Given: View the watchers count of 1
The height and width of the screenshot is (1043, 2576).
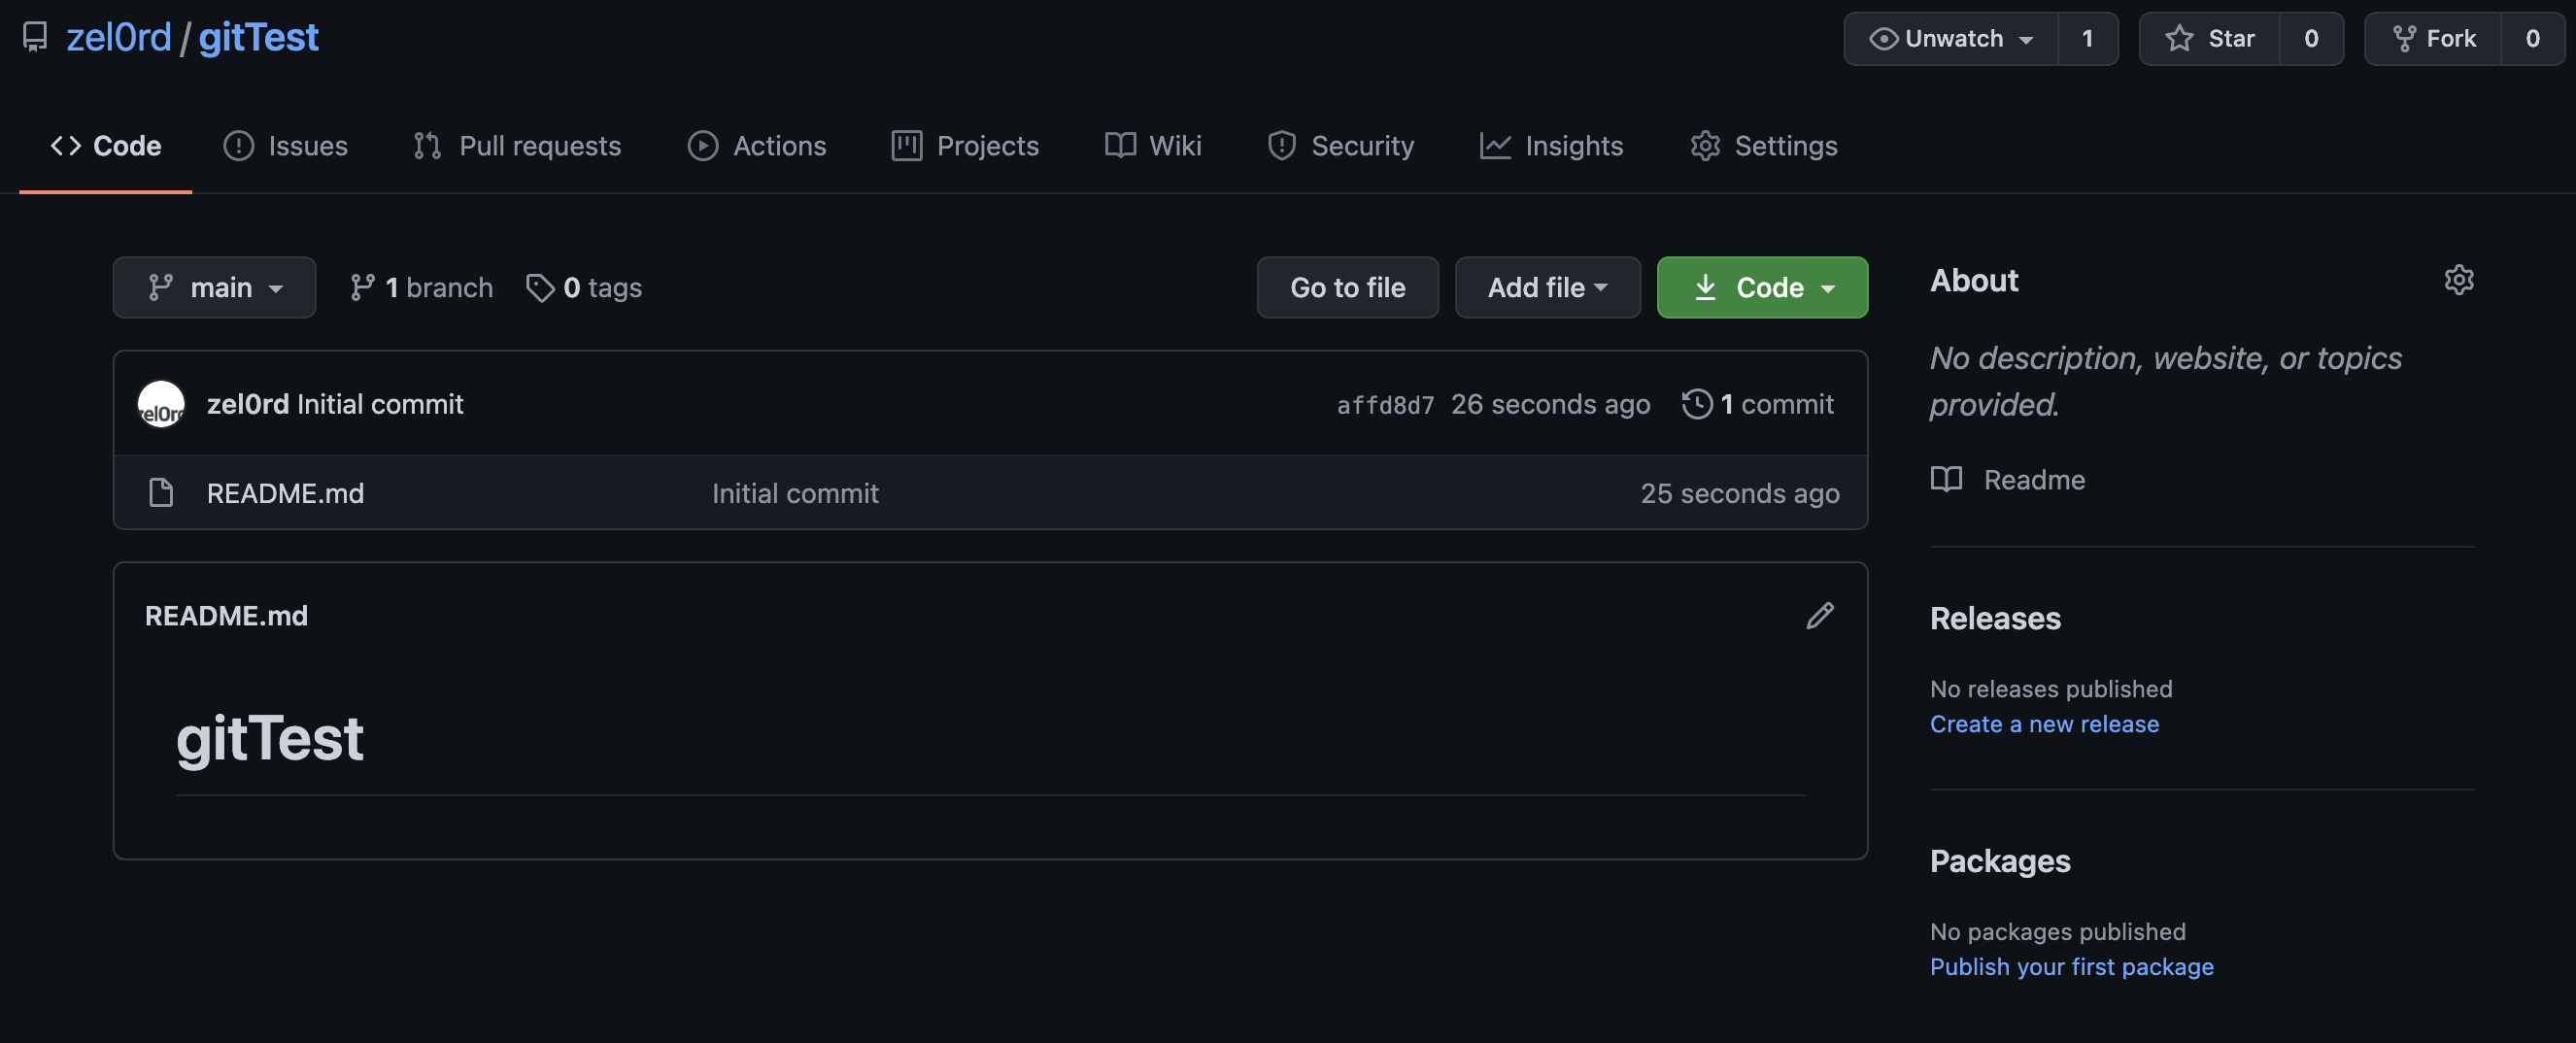Looking at the screenshot, I should click(2087, 38).
